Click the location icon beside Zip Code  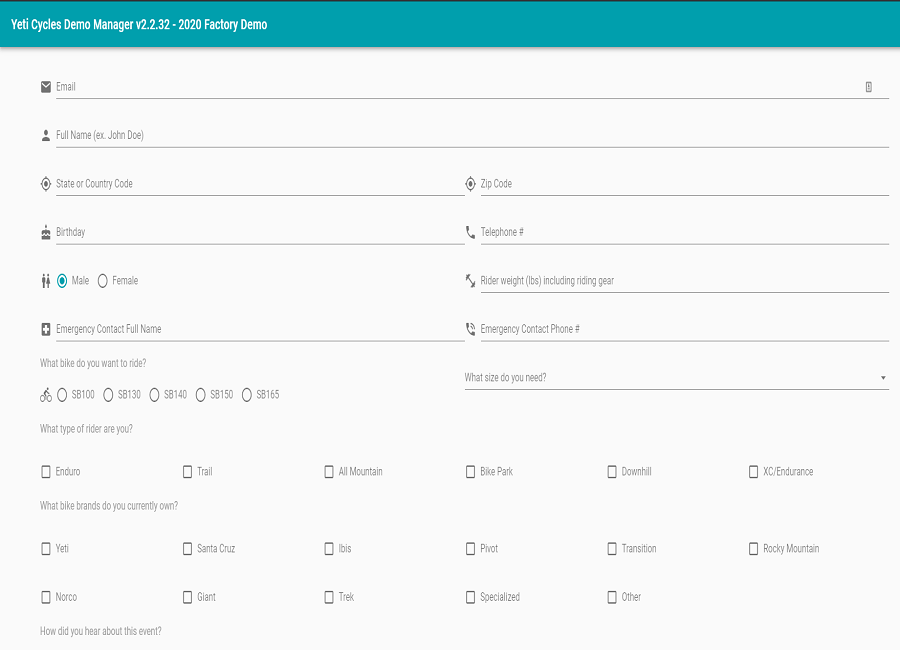(470, 184)
